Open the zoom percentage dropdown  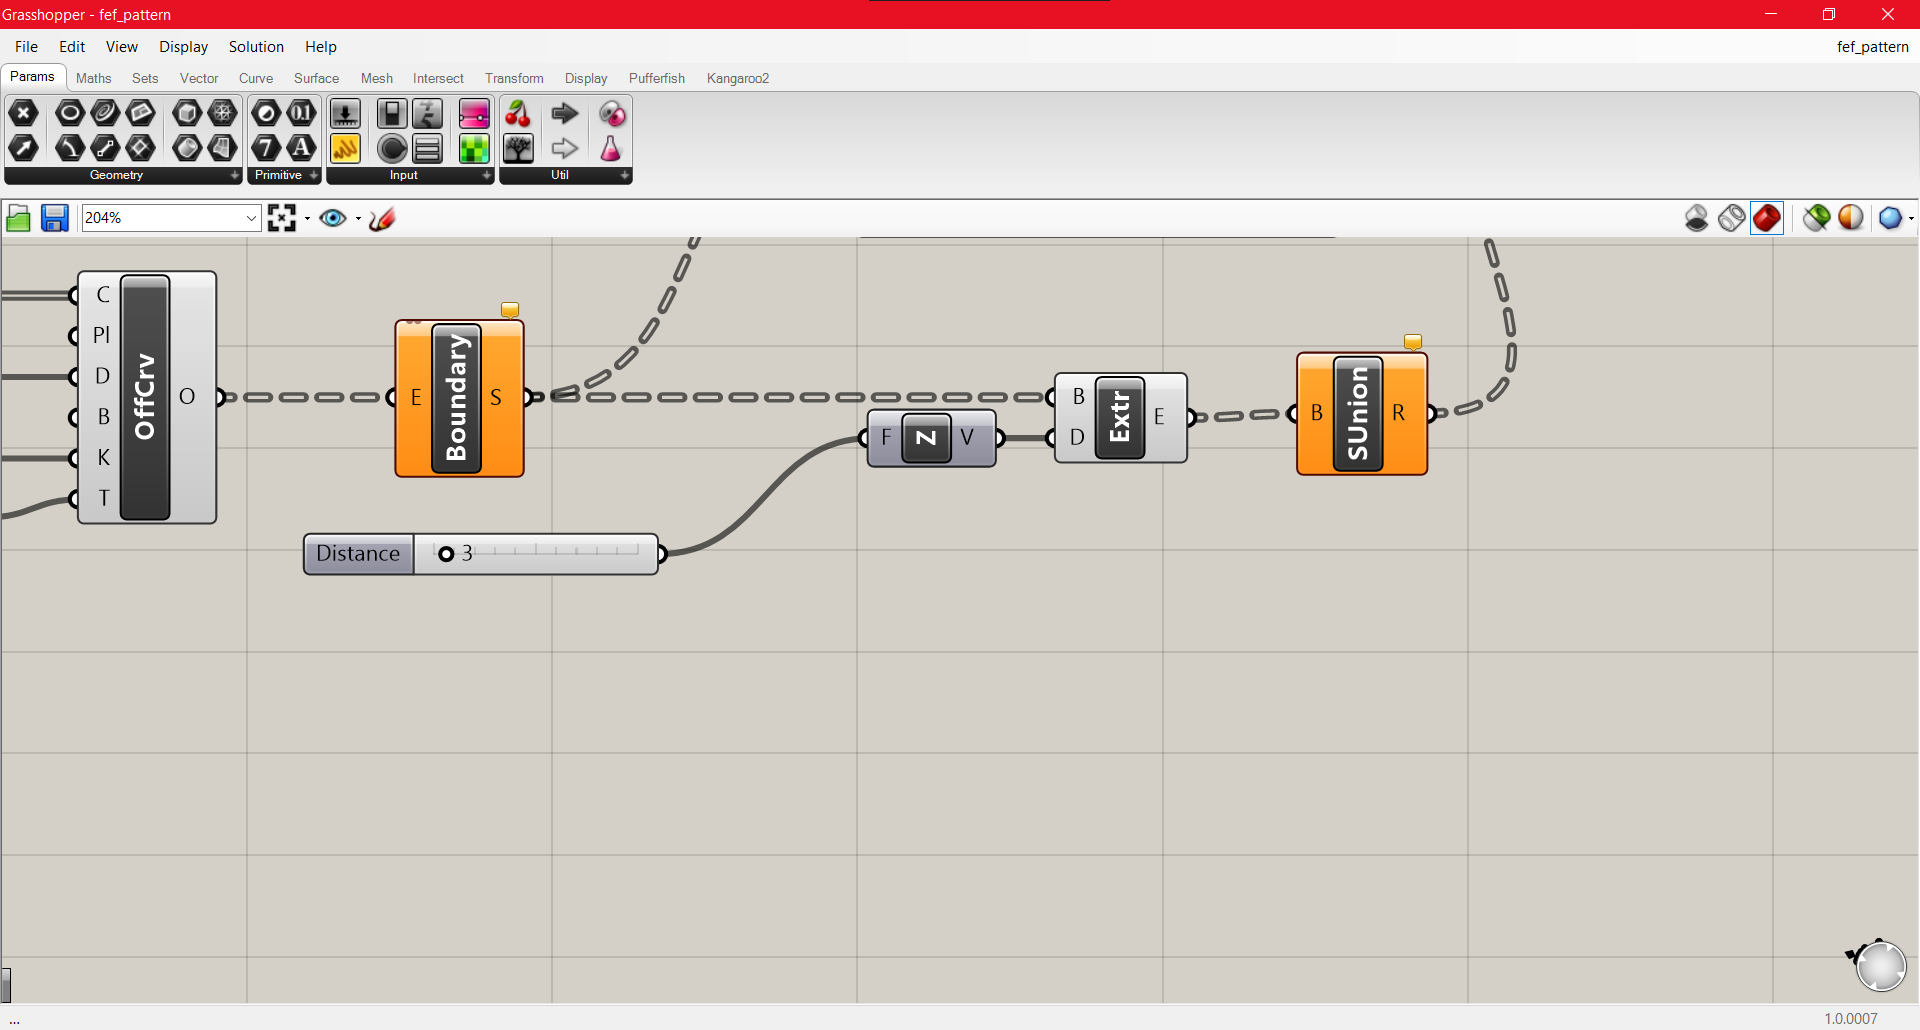(249, 217)
